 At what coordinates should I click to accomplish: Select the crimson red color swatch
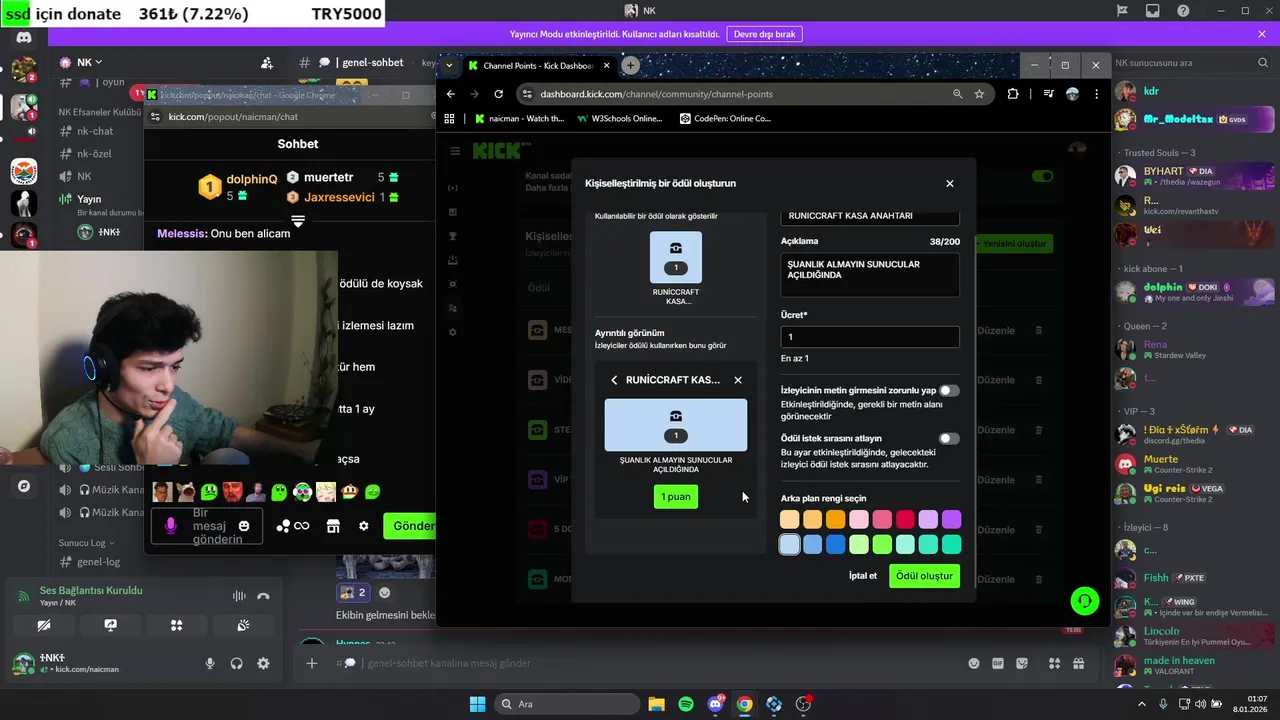(x=905, y=519)
